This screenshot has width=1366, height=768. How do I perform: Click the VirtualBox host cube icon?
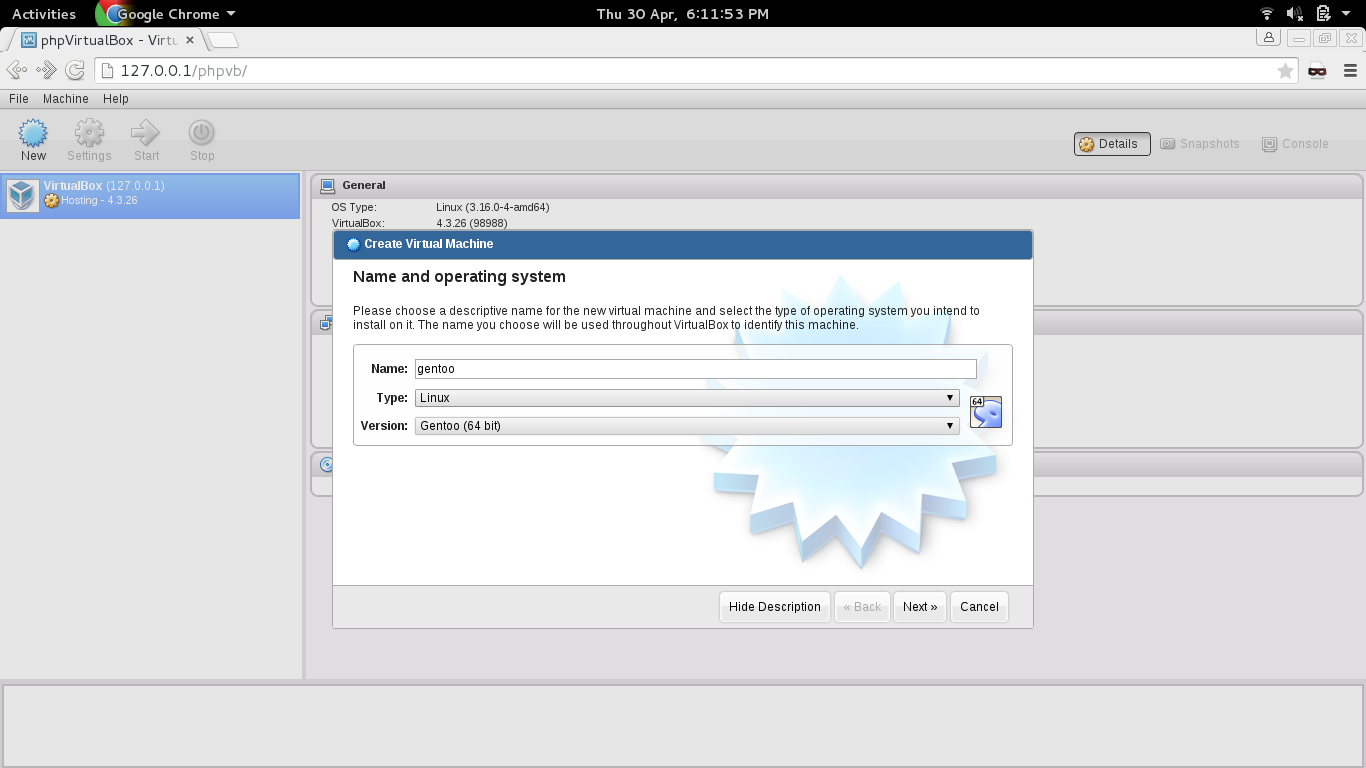pos(22,195)
